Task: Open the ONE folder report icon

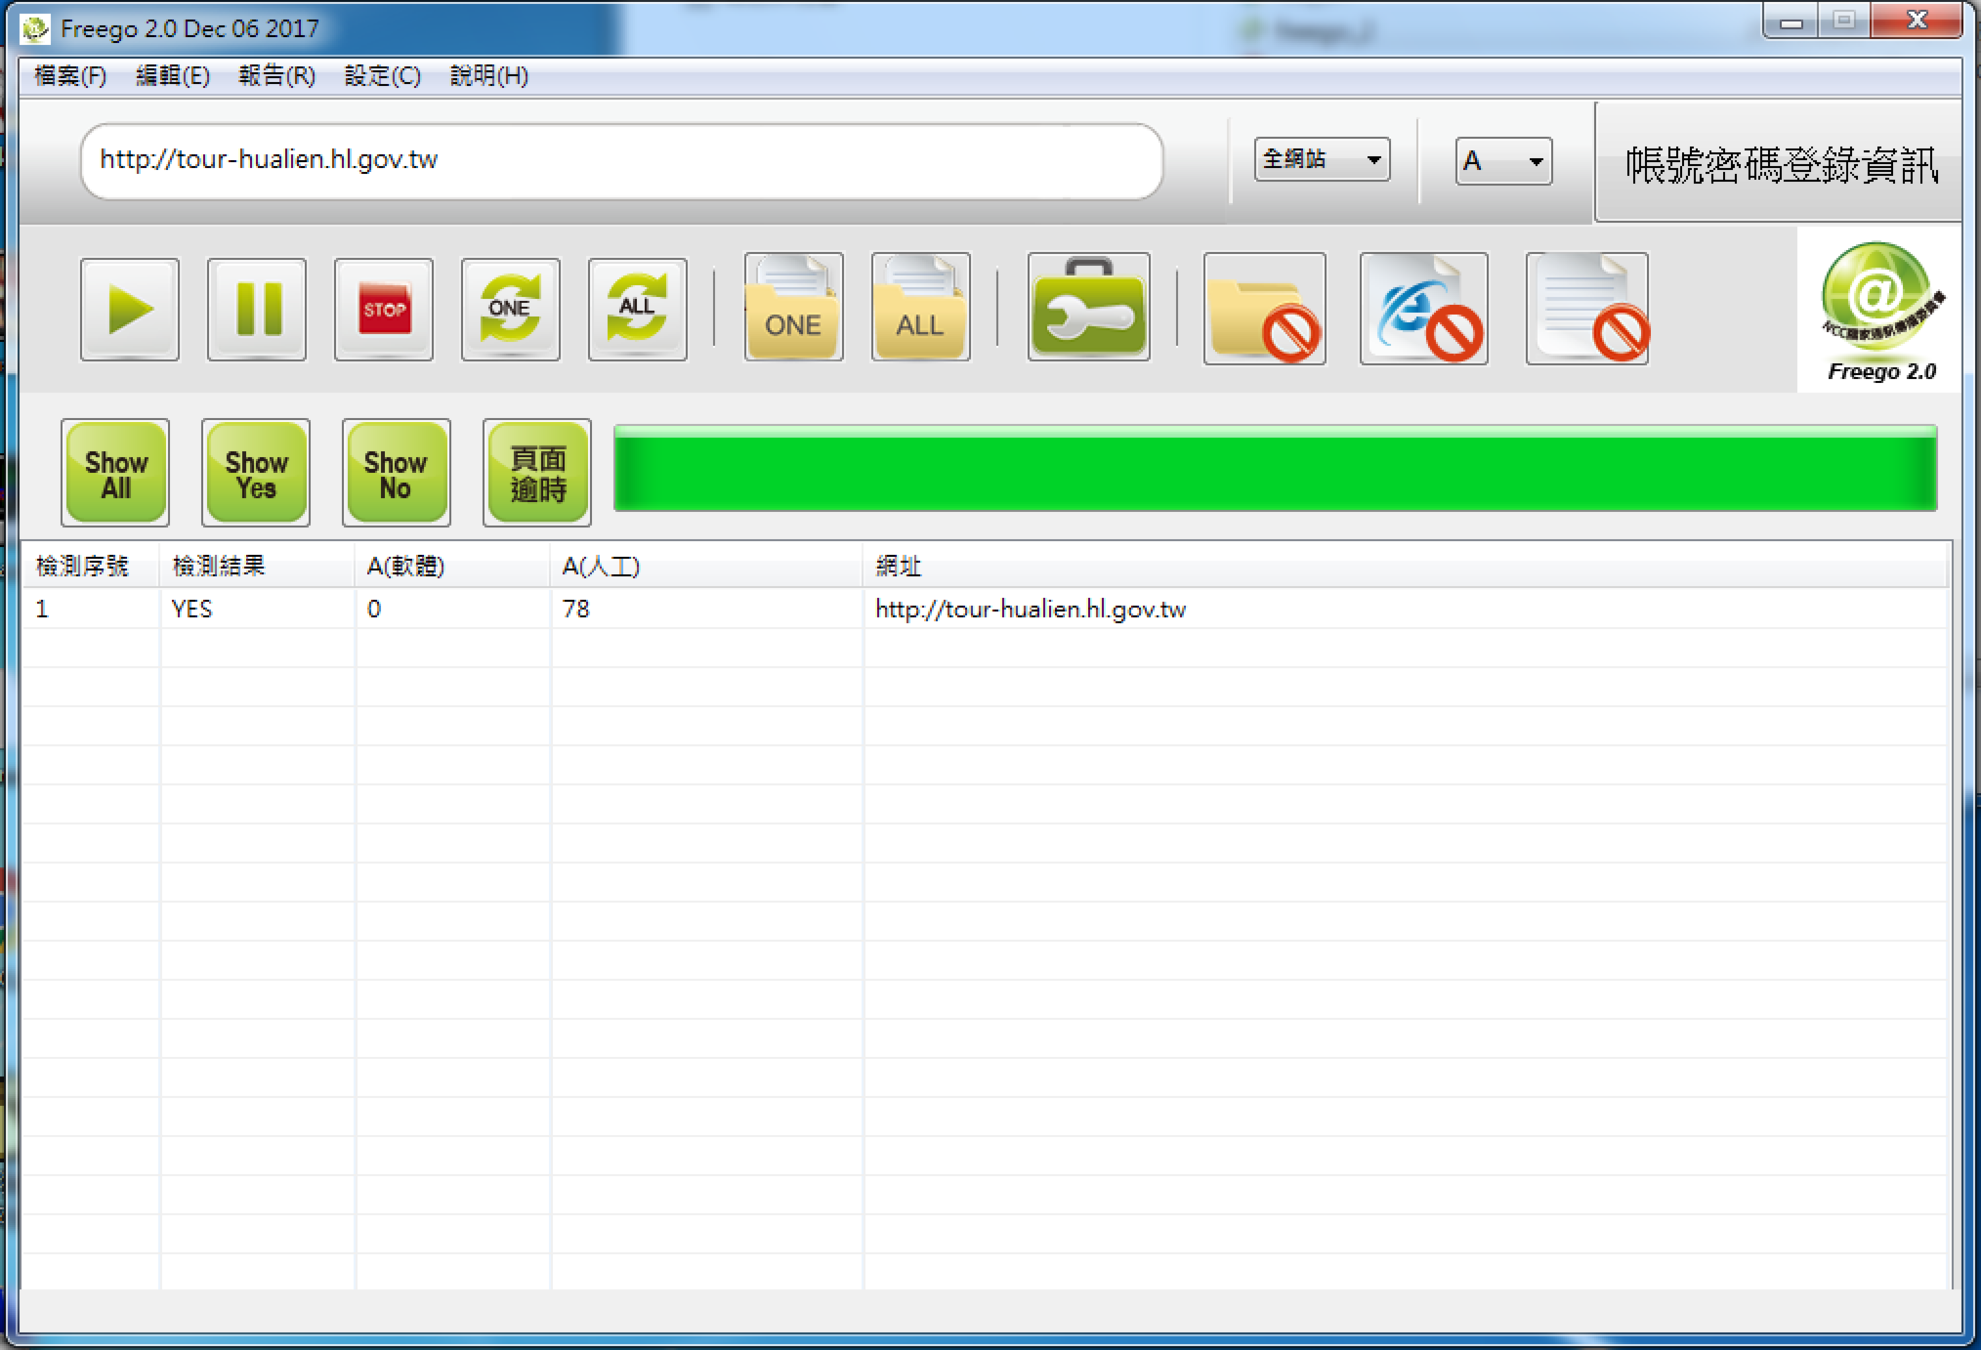Action: tap(793, 308)
